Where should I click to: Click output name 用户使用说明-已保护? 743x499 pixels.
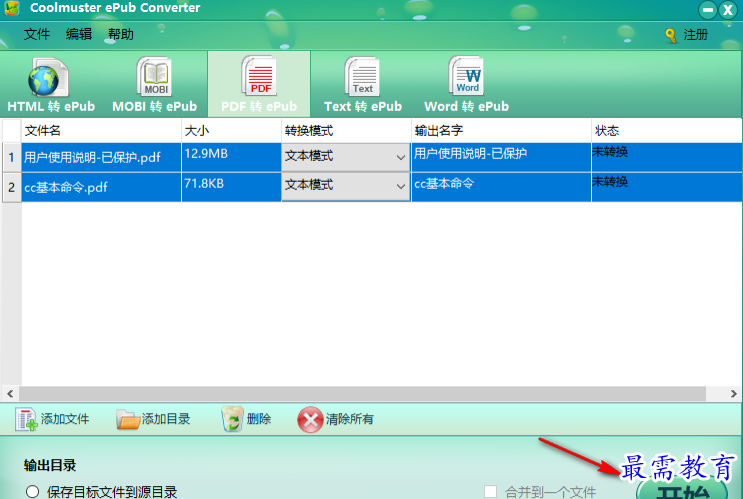coord(471,154)
